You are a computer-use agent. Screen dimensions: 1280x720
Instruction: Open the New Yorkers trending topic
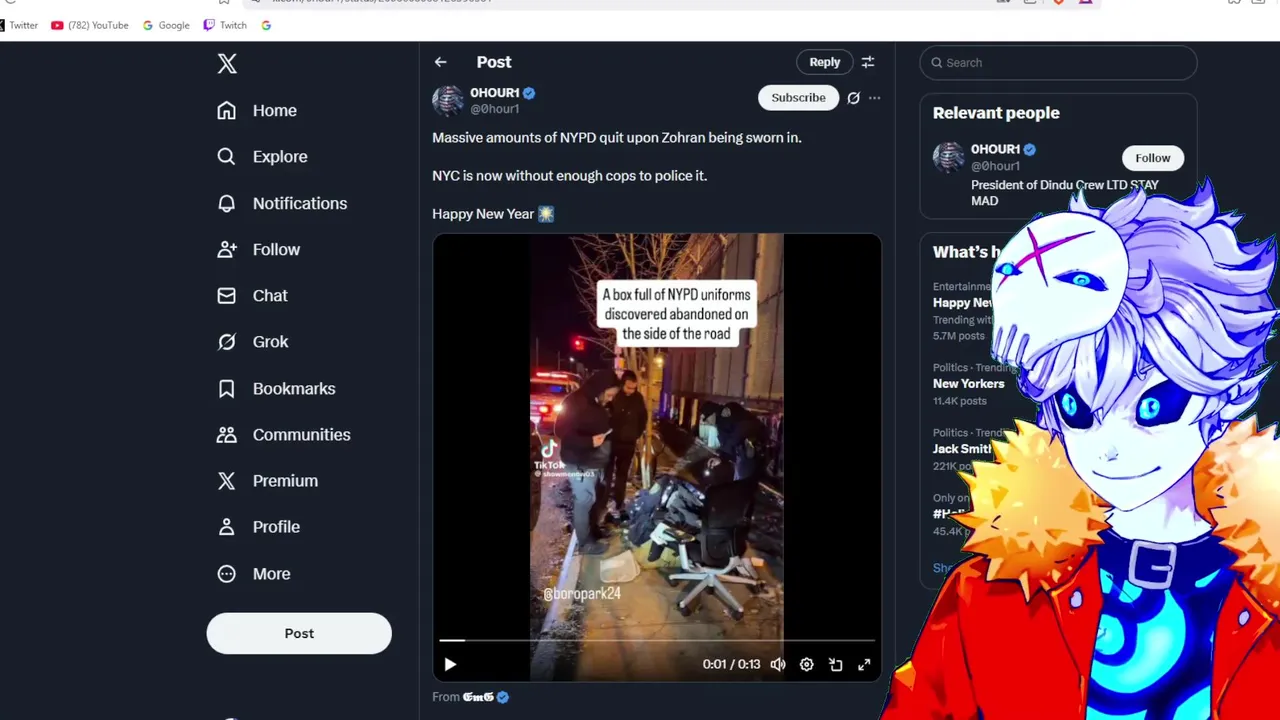pyautogui.click(x=968, y=384)
